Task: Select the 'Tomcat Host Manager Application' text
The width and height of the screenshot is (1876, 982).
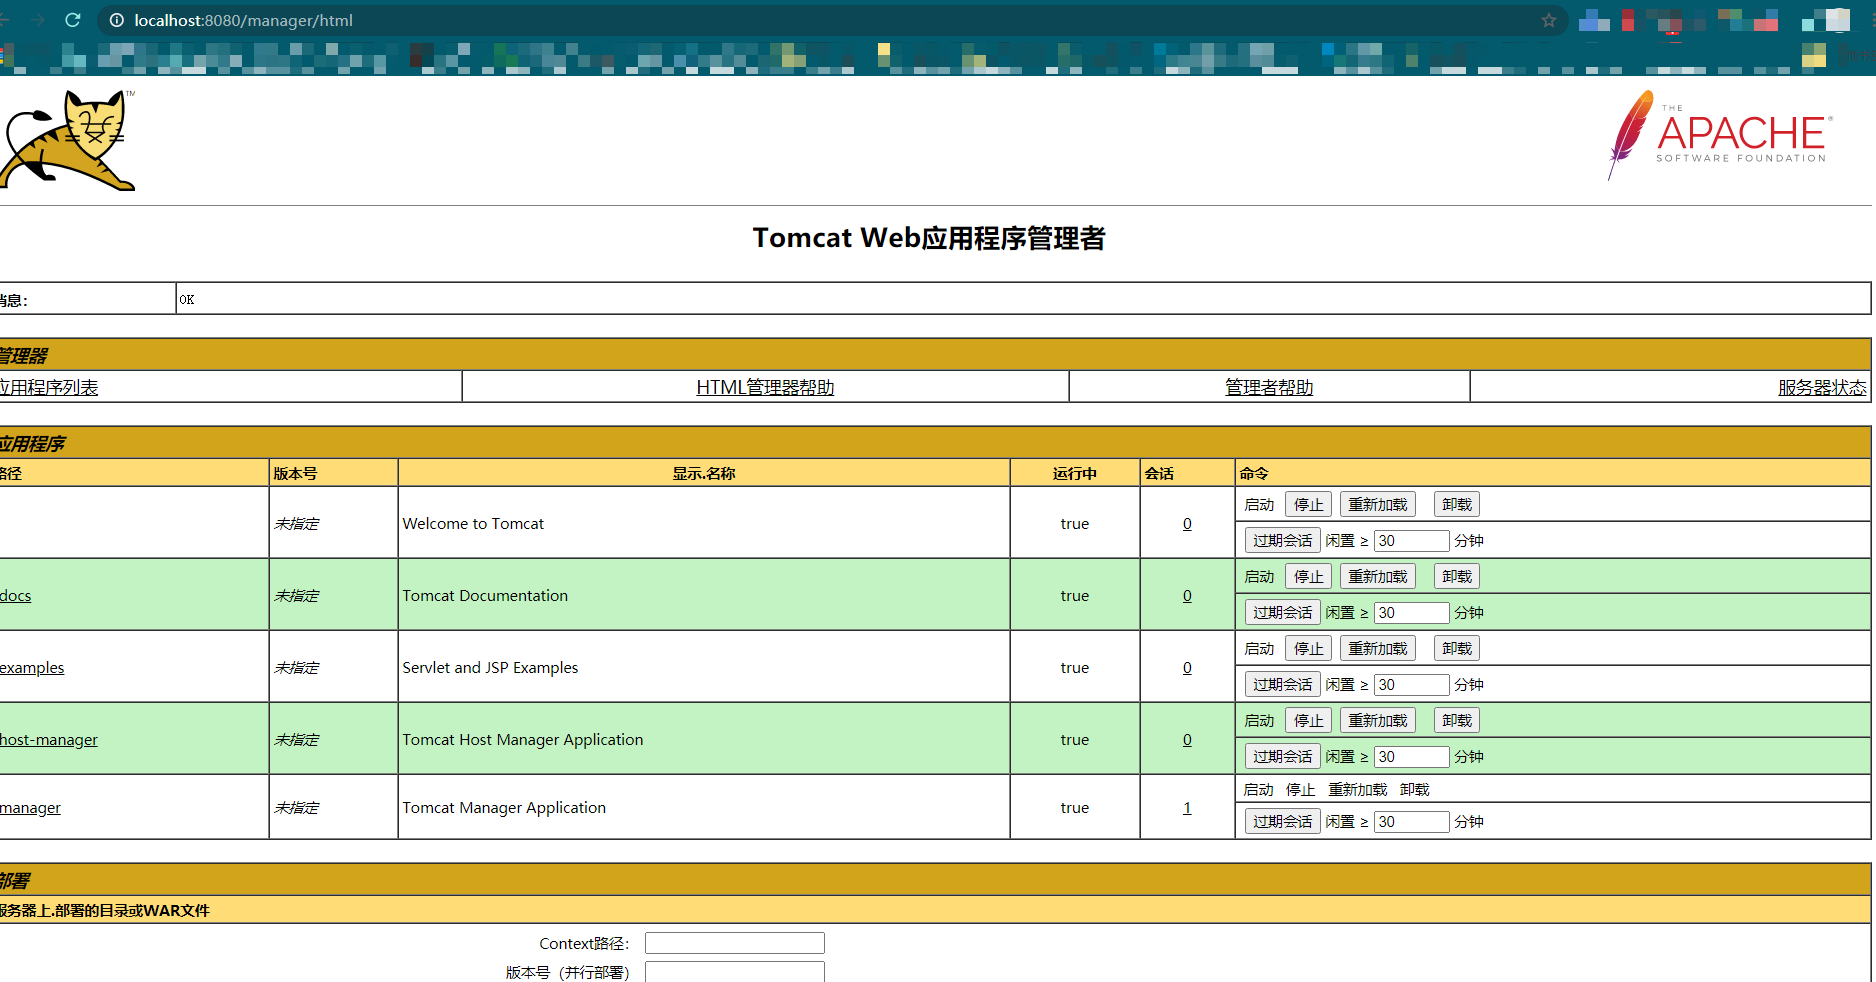Action: [523, 739]
